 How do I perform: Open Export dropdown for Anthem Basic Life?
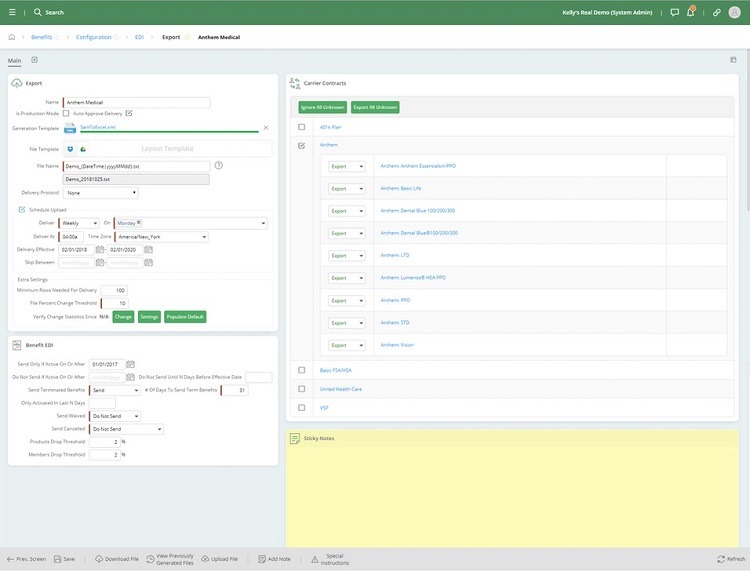347,189
